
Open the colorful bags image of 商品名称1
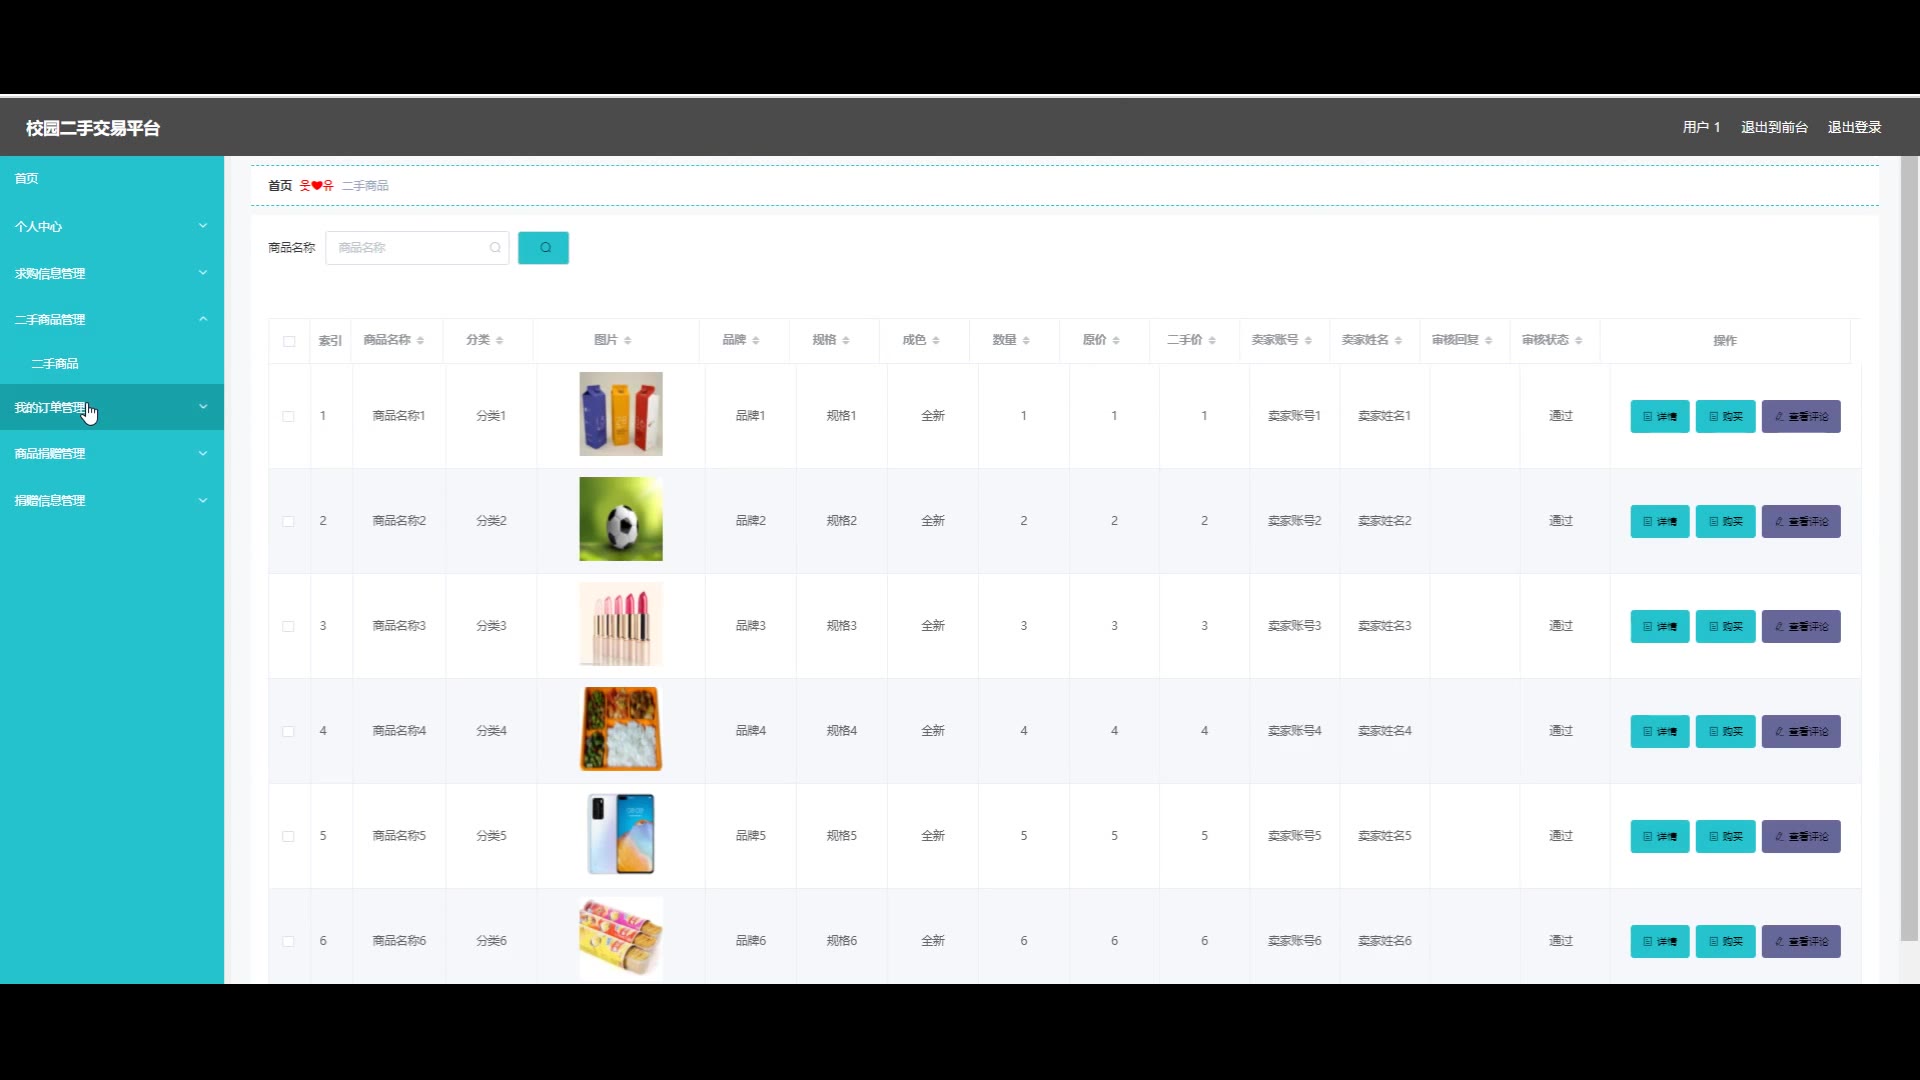coord(621,414)
